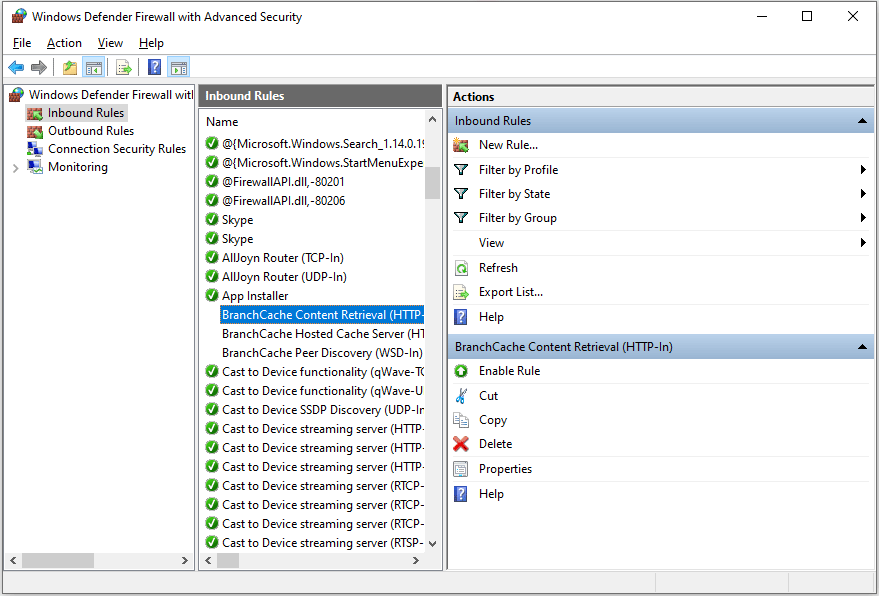
Task: Toggle the Show/Hide Console Tree button
Action: [x=93, y=68]
